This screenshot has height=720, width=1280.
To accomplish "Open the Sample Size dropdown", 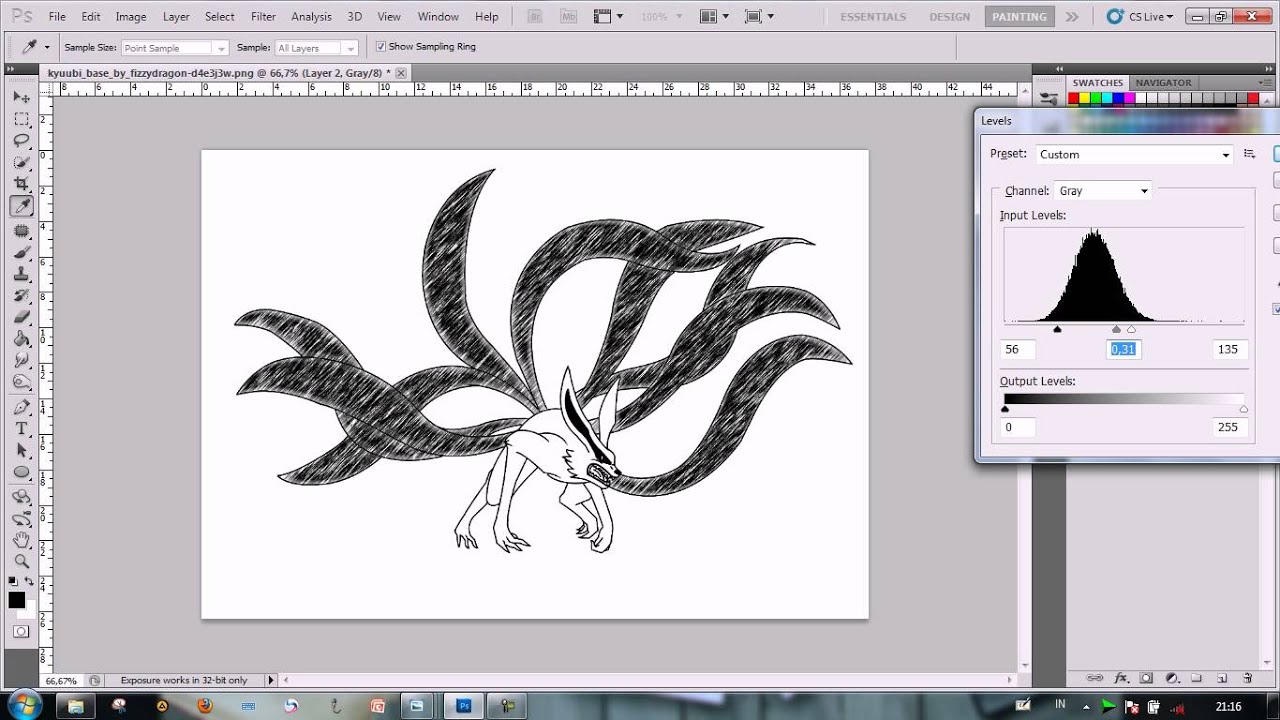I will [175, 48].
